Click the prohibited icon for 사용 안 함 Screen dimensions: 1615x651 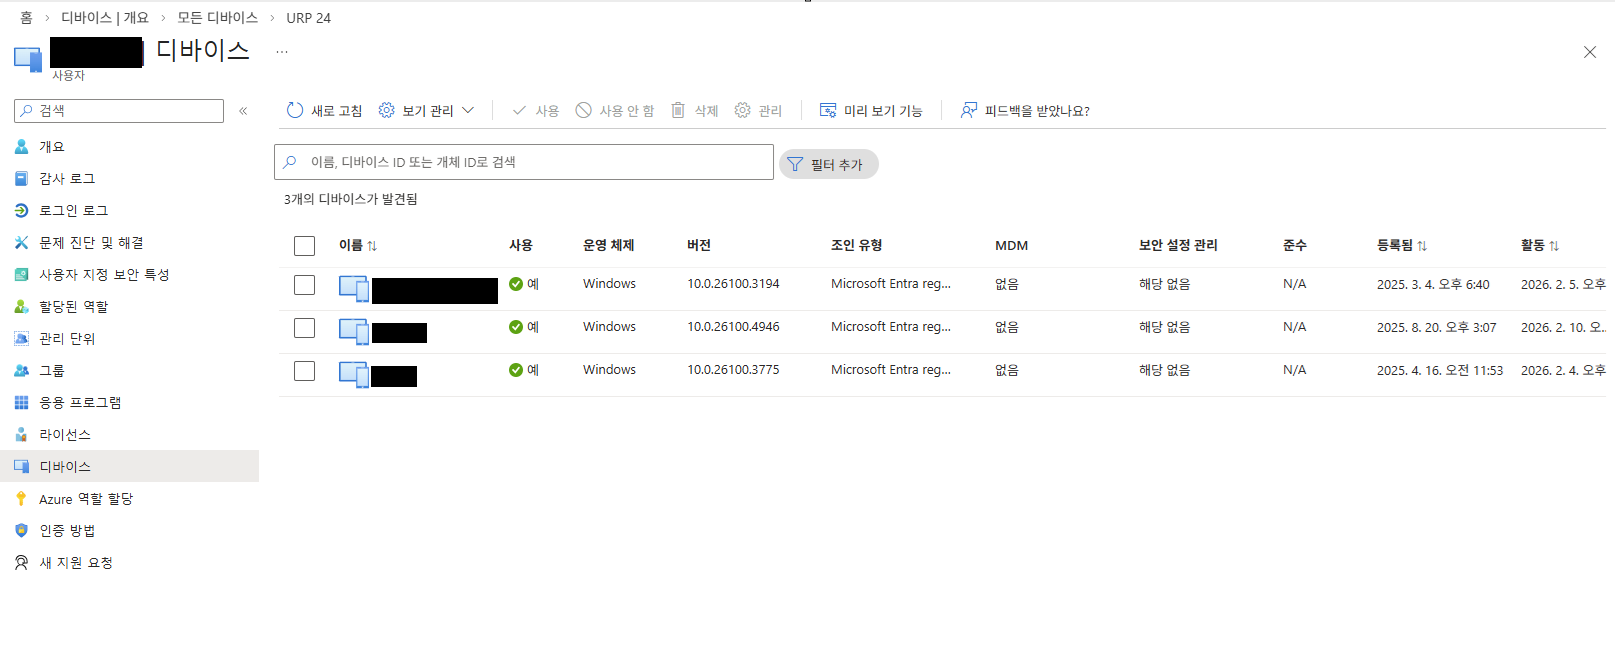(583, 110)
